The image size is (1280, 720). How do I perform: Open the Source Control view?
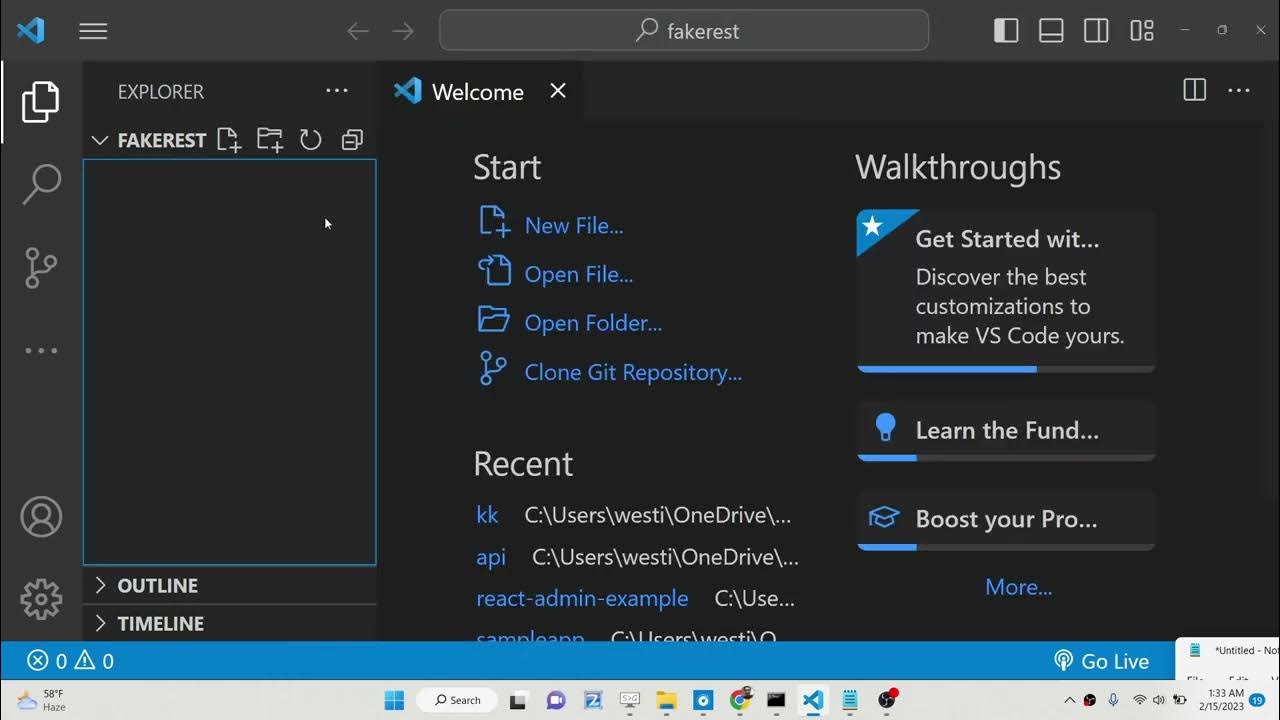41,268
